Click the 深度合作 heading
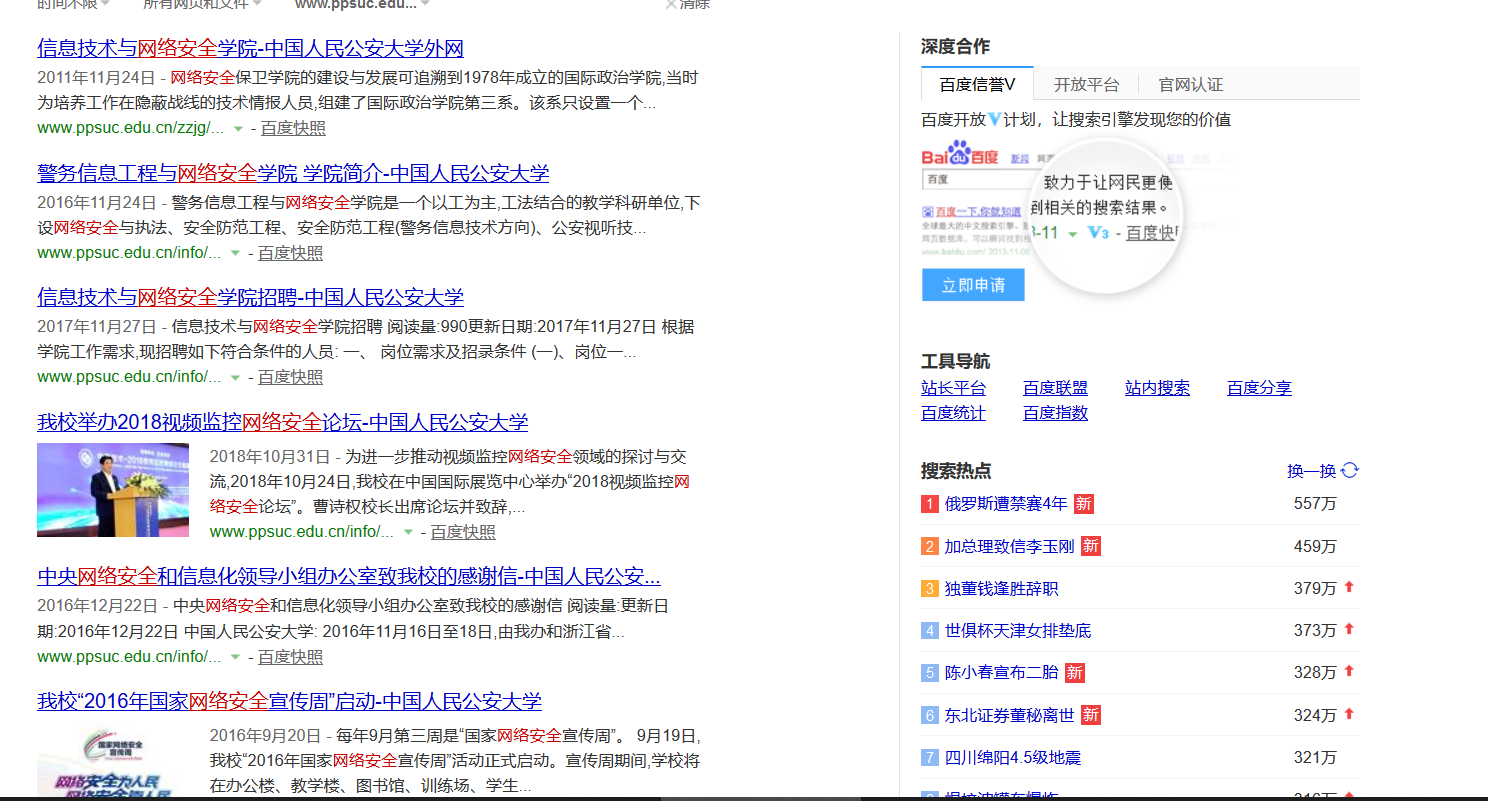1488x801 pixels. pyautogui.click(x=955, y=46)
